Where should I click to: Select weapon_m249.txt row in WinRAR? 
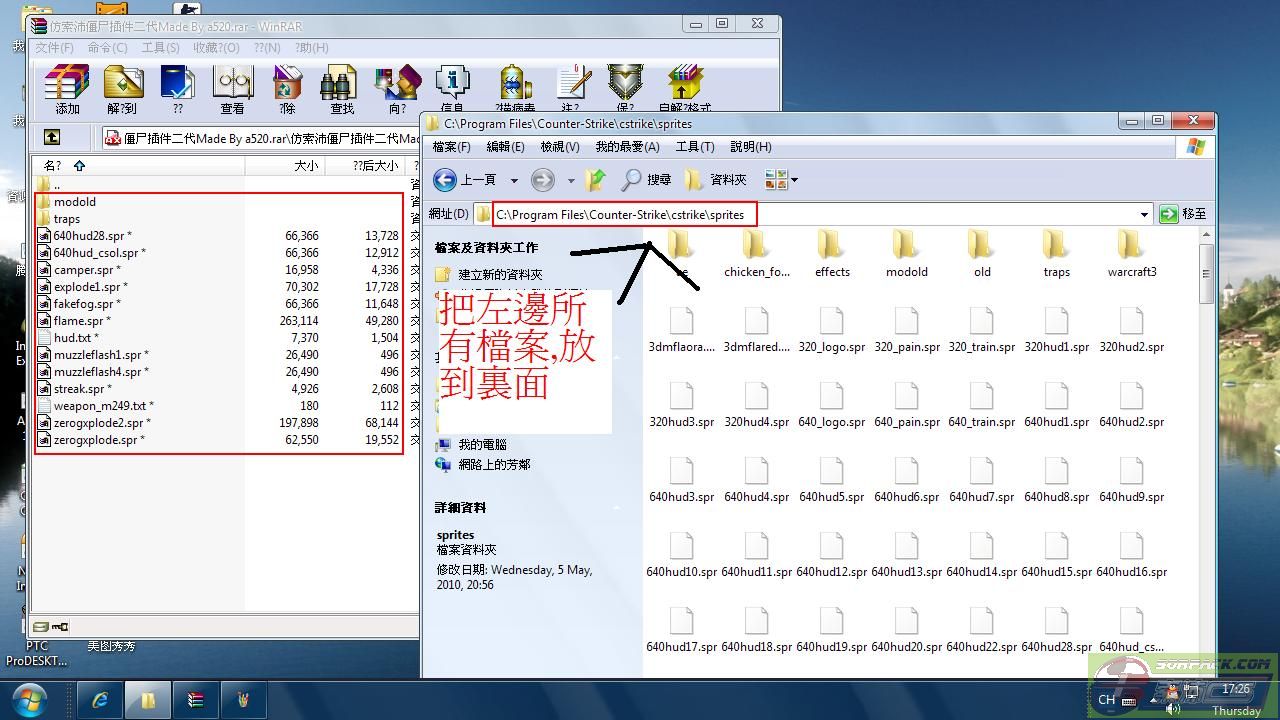(220, 406)
